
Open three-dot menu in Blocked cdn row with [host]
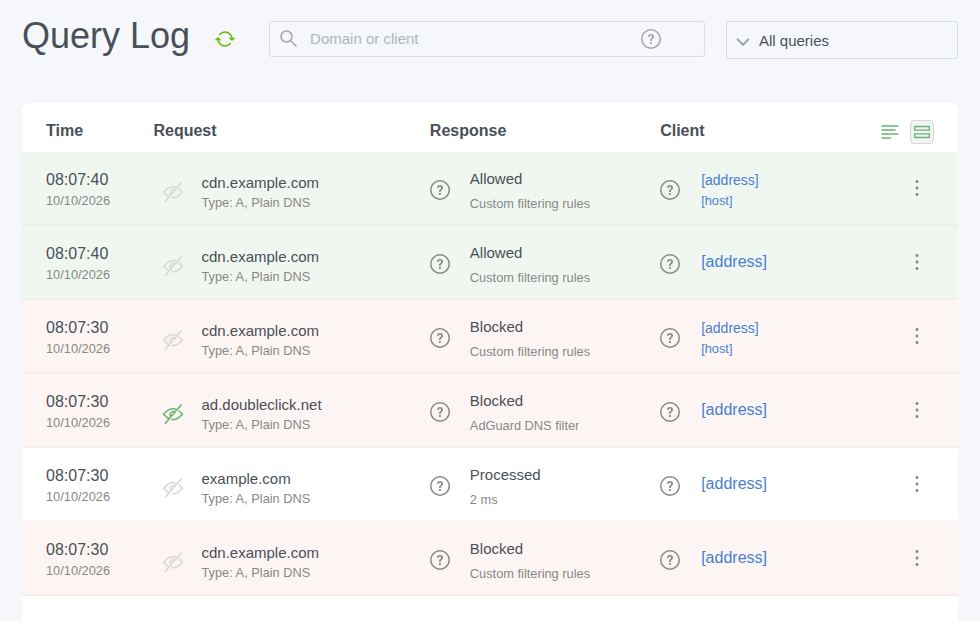(917, 335)
